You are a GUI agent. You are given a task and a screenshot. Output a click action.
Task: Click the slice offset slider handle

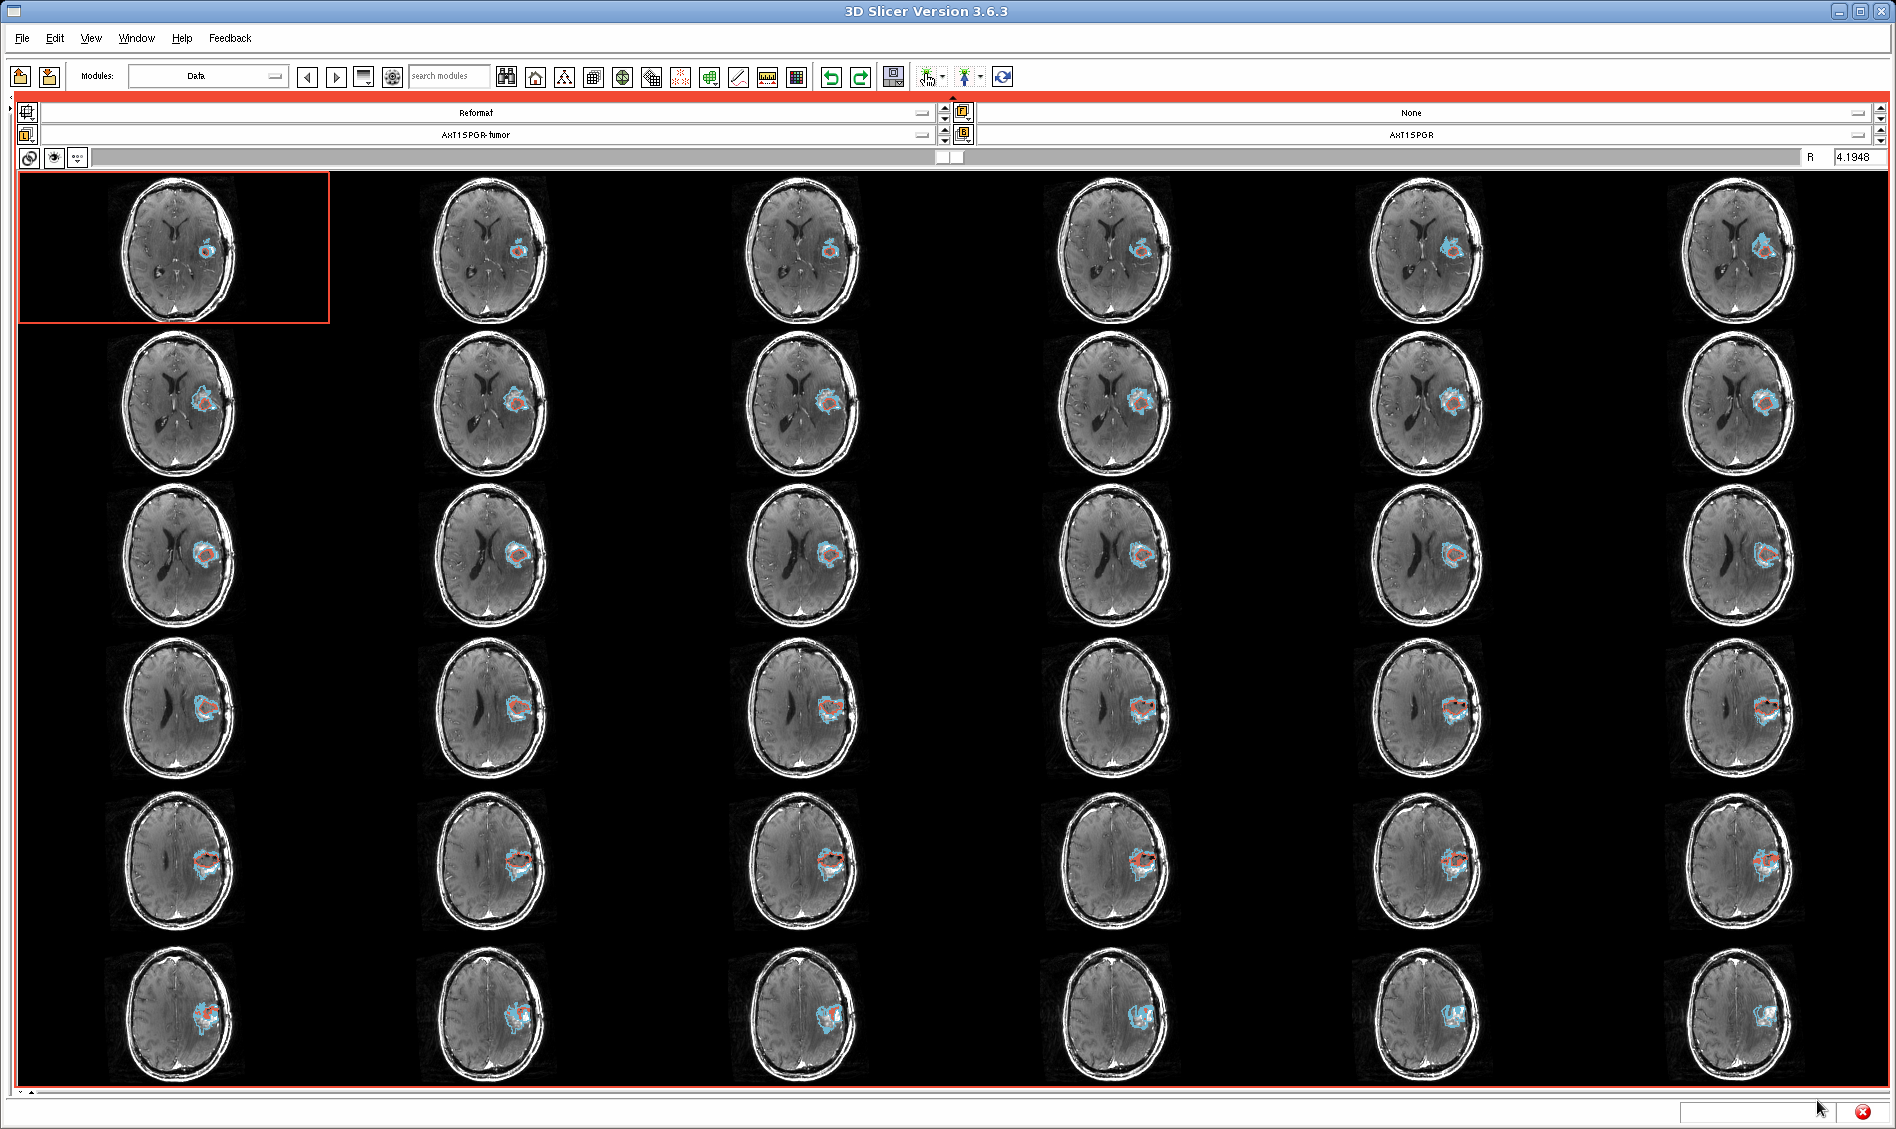(x=950, y=157)
